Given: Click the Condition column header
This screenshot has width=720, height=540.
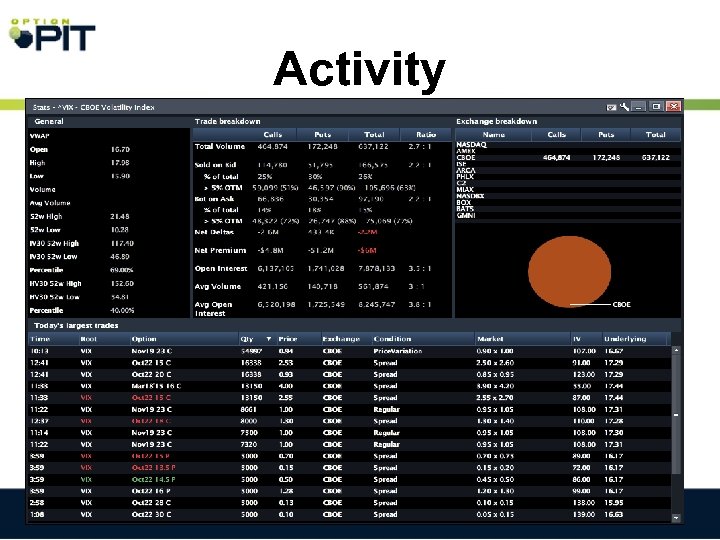Looking at the screenshot, I should tap(423, 339).
